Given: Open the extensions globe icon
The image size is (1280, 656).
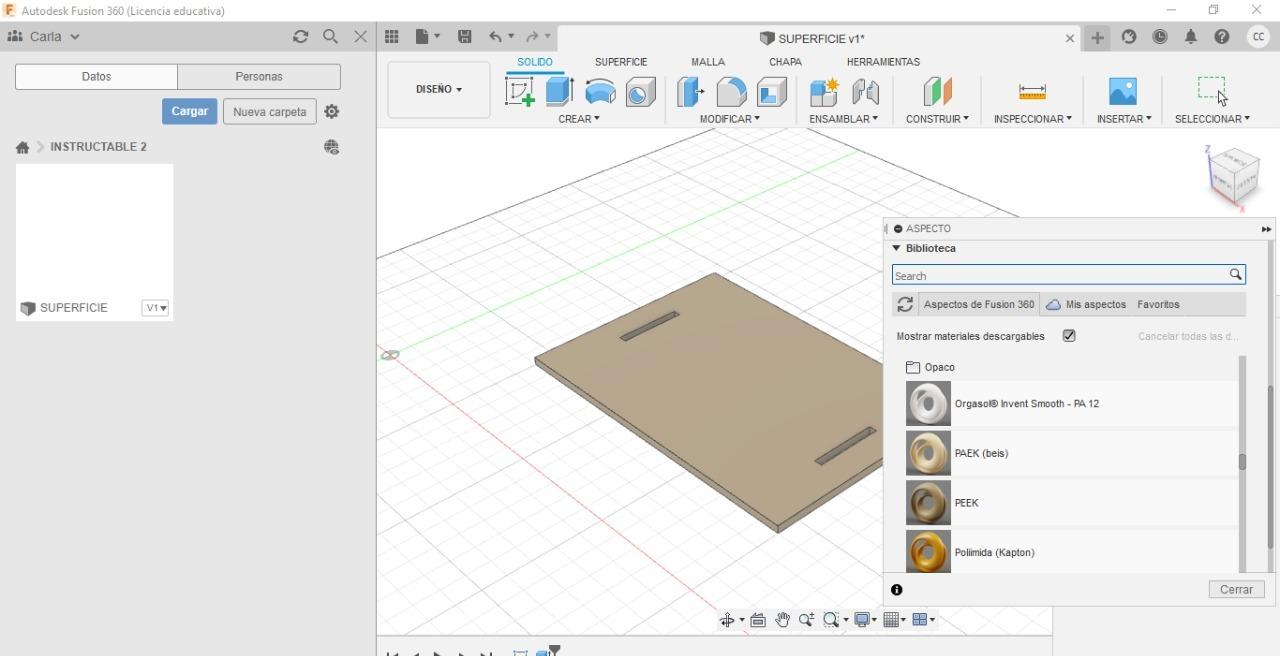Looking at the screenshot, I should 1129,37.
